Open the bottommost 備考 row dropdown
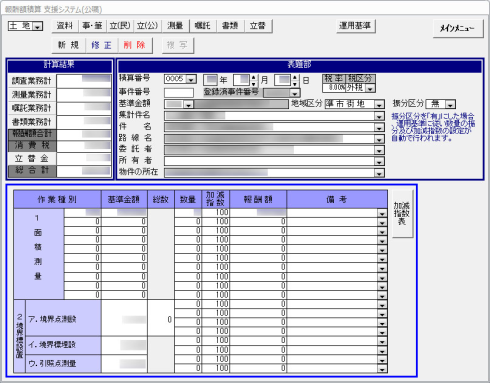This screenshot has height=383, width=490. (x=382, y=369)
